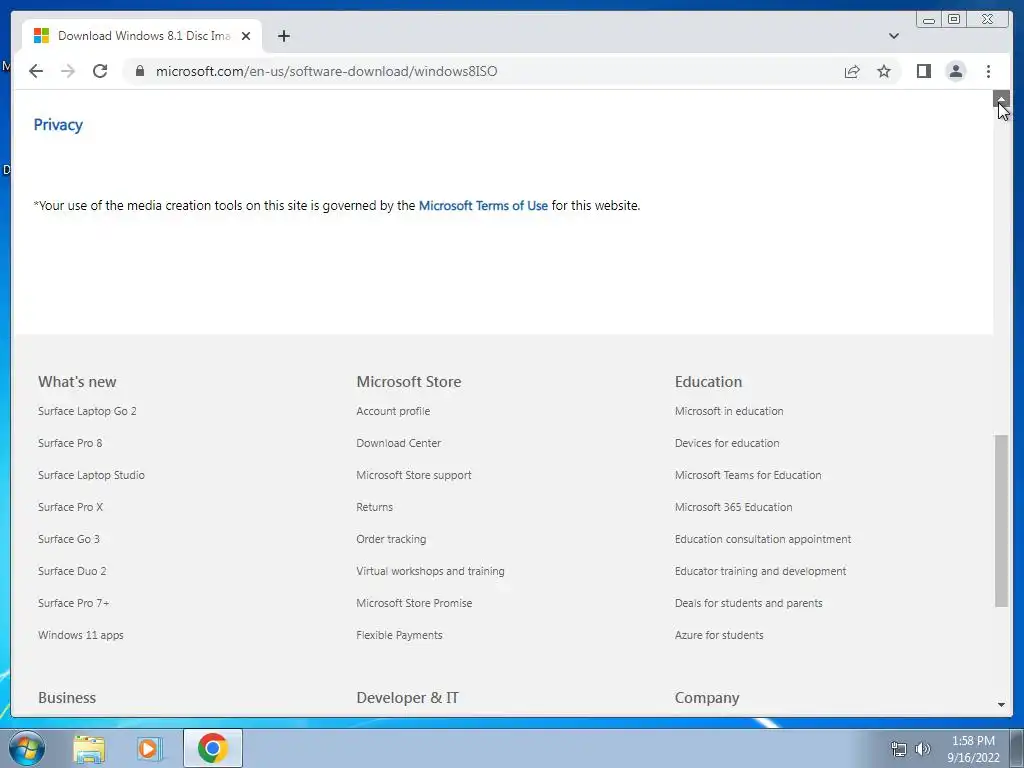The image size is (1024, 768).
Task: Click the Returns footer link
Action: 375,507
